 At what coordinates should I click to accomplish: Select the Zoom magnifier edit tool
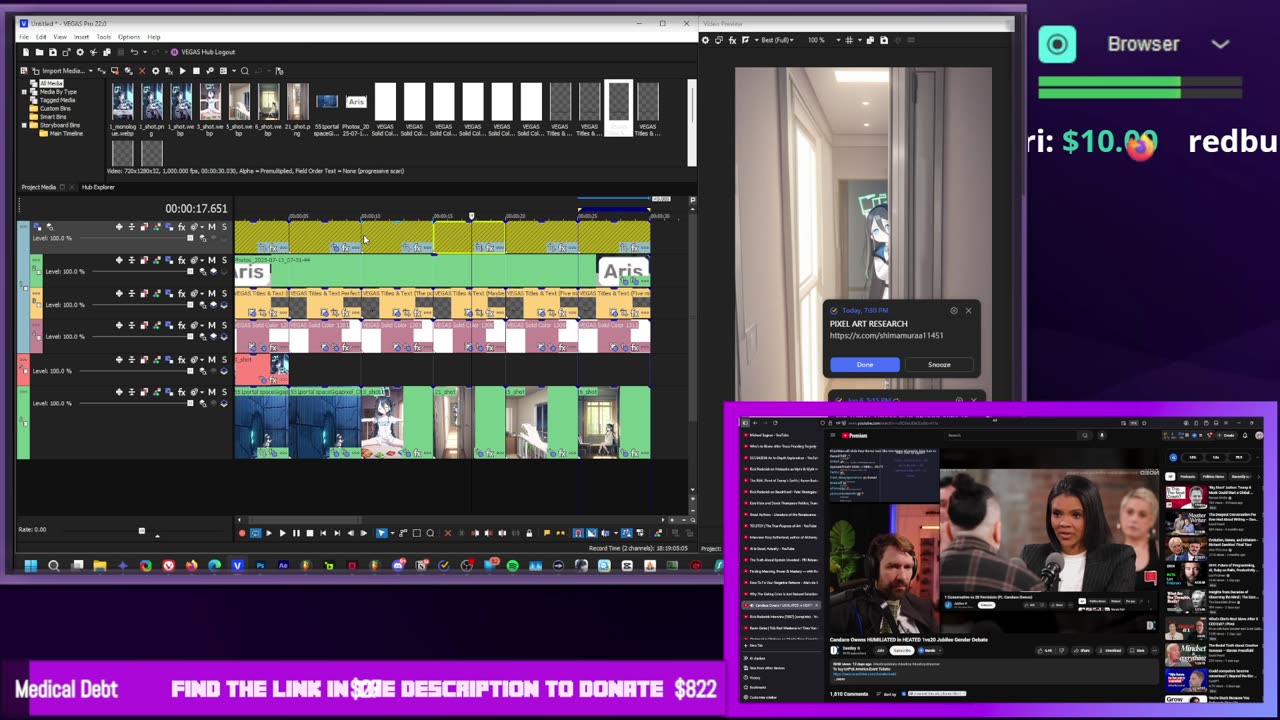pyautogui.click(x=430, y=533)
